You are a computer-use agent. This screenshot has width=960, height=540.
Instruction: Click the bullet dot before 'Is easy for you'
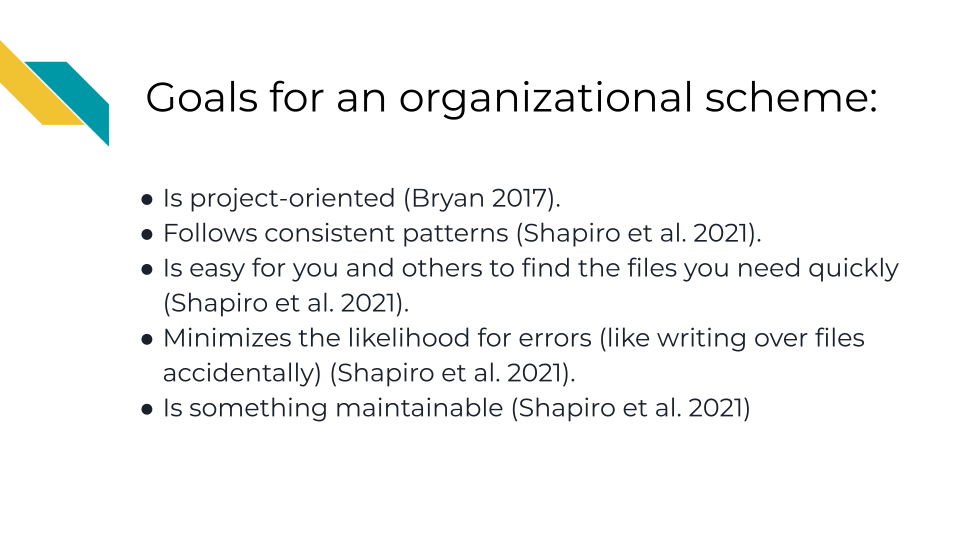coord(146,269)
